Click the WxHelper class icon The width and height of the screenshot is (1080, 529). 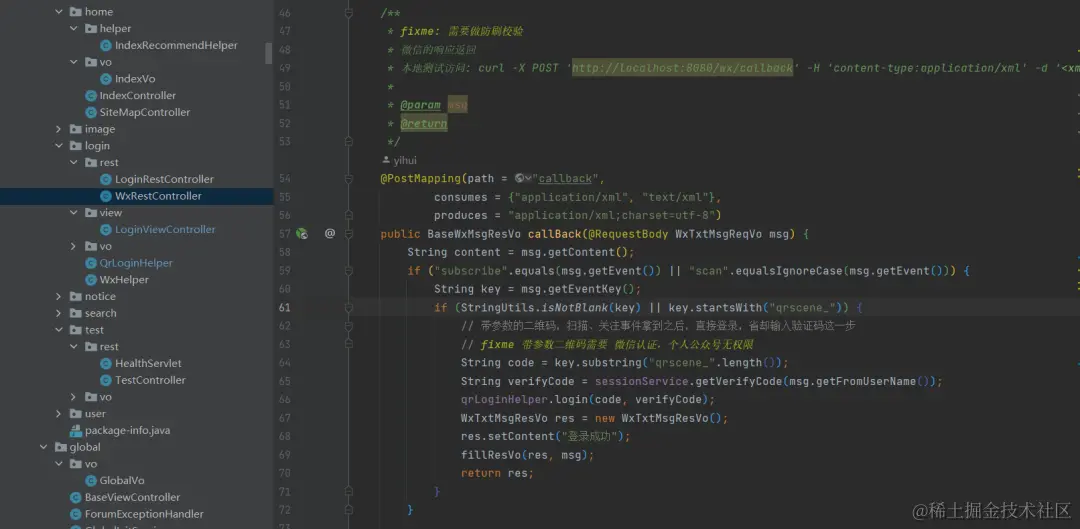[x=90, y=280]
